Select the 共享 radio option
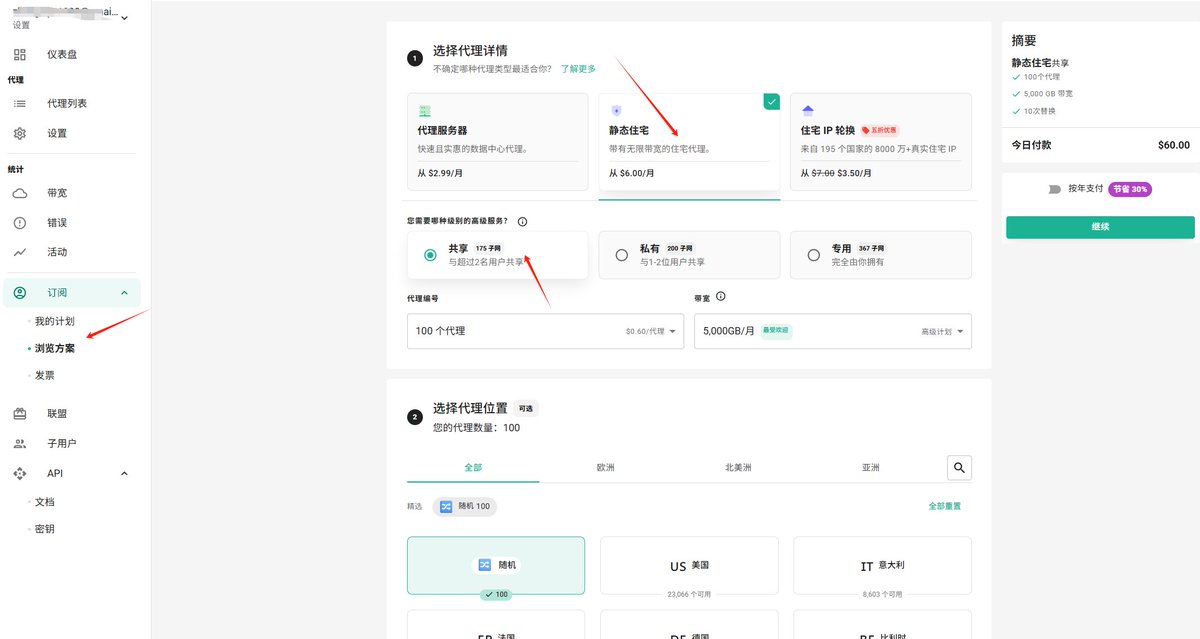The image size is (1200, 639). click(430, 255)
